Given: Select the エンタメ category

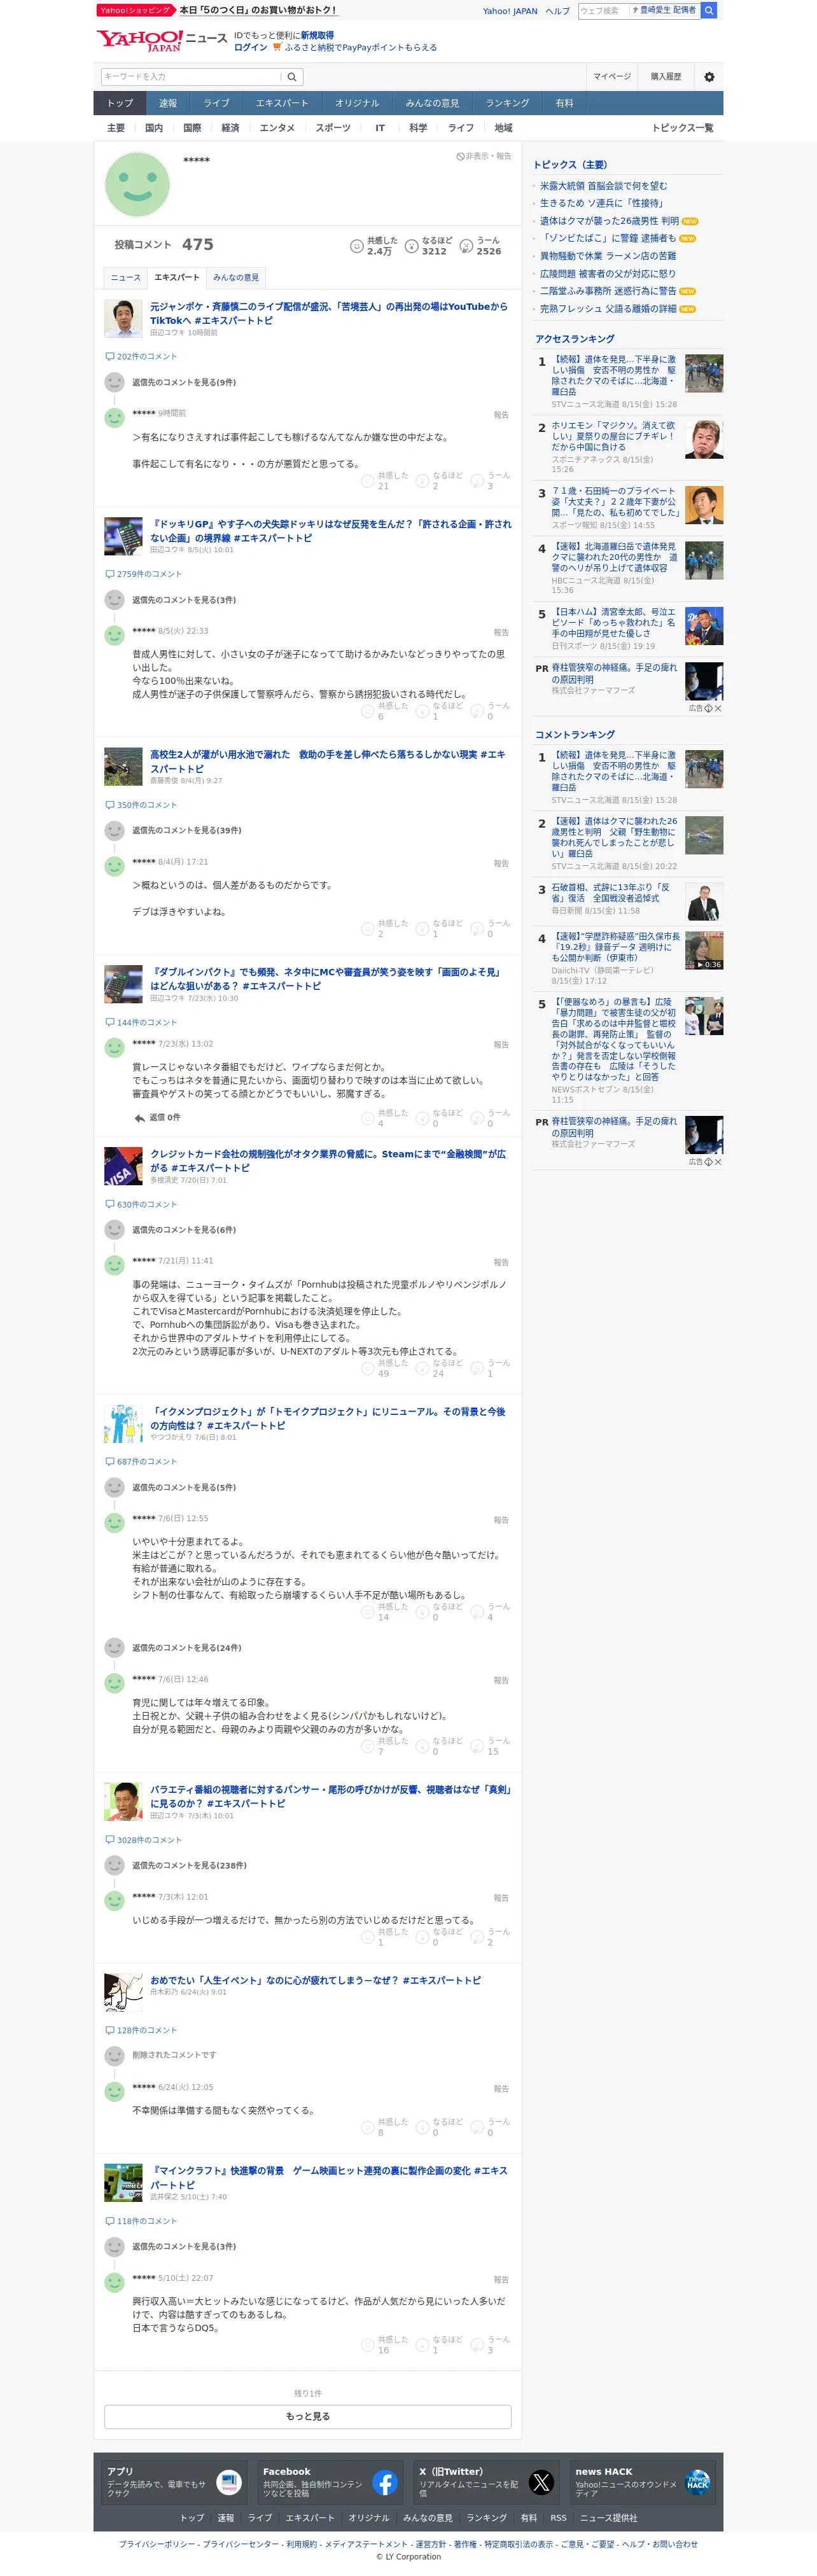Looking at the screenshot, I should (277, 128).
